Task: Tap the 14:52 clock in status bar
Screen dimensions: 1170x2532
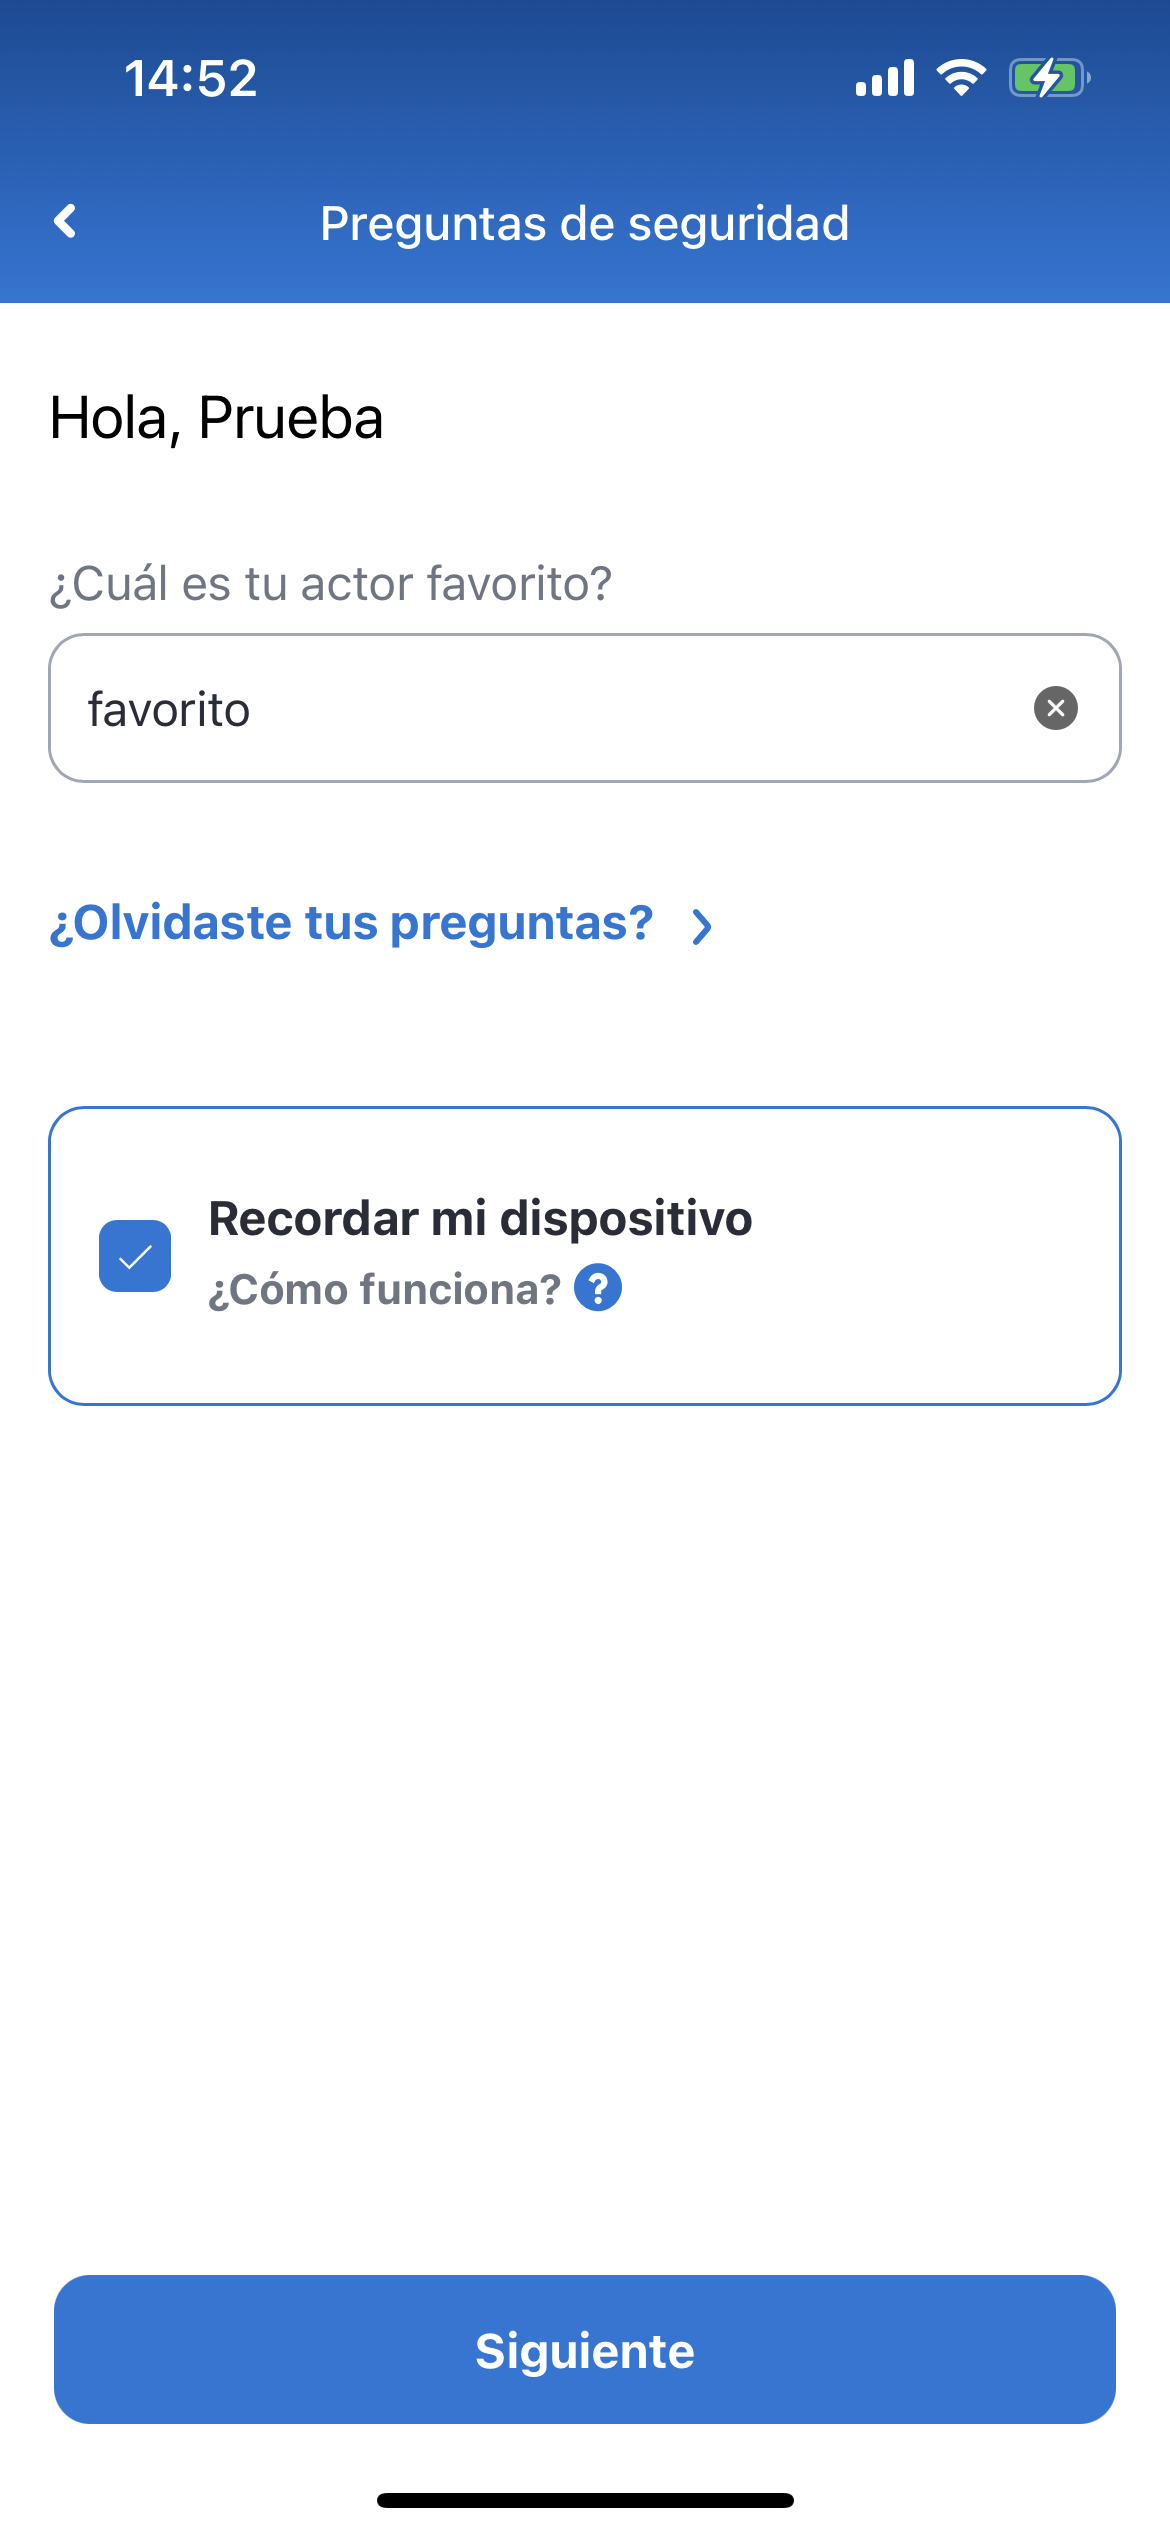Action: point(191,78)
